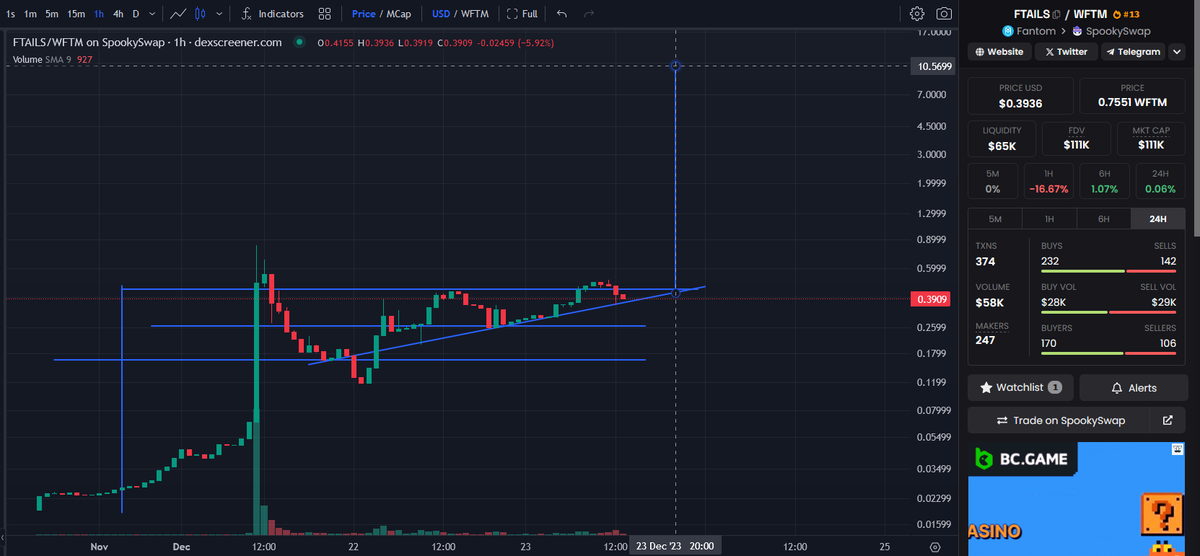Expand the timeframe dropdown arrow
This screenshot has height=556, width=1200.
(x=152, y=14)
